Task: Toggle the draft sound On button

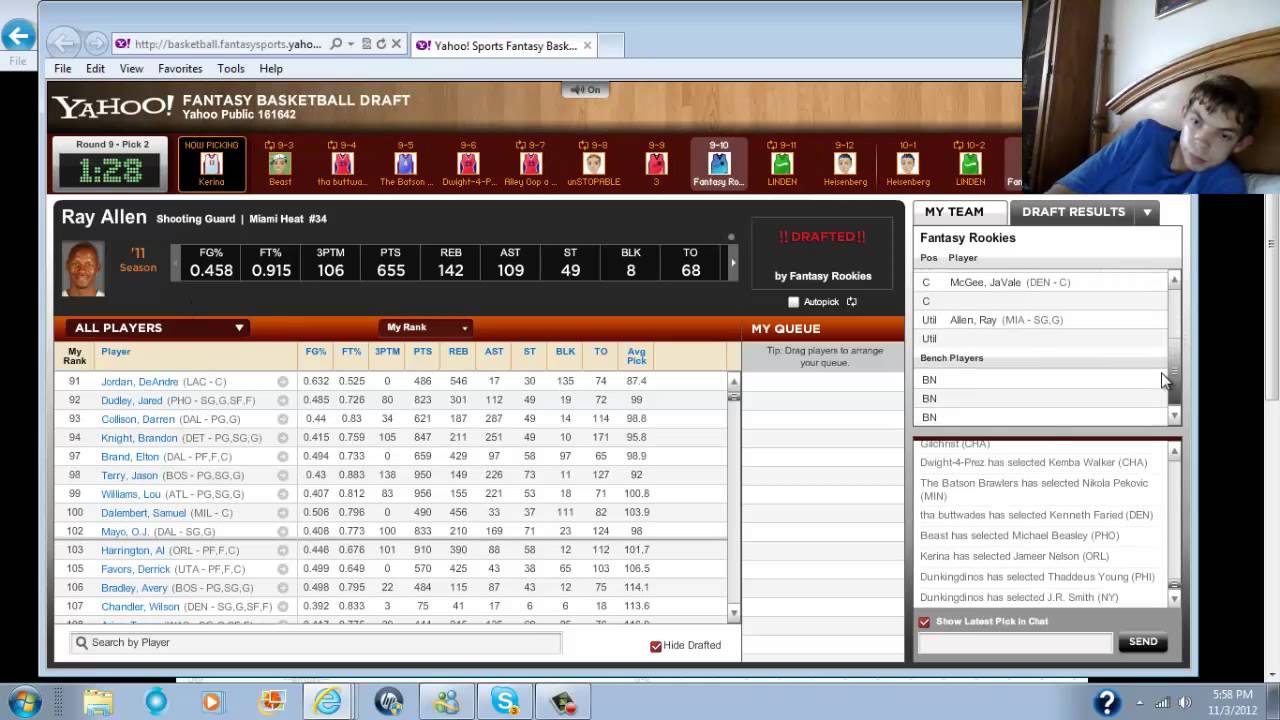Action: point(586,90)
